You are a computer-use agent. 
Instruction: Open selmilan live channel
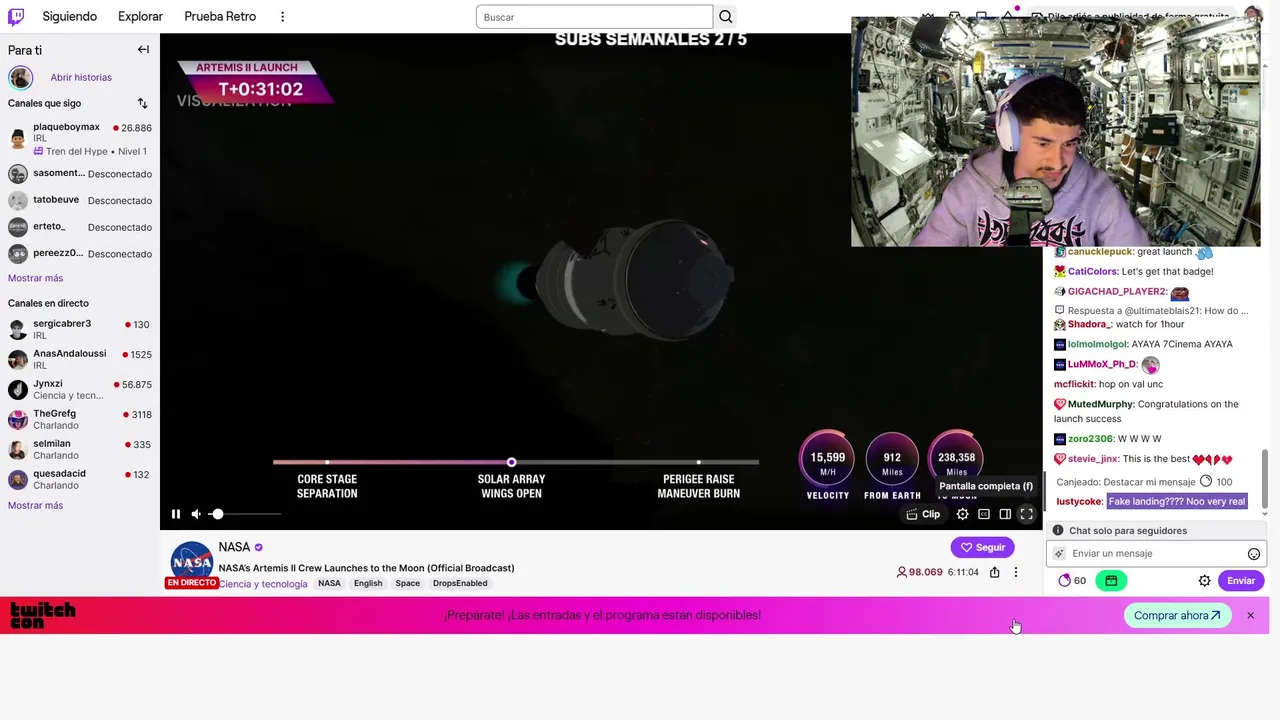[x=80, y=449]
